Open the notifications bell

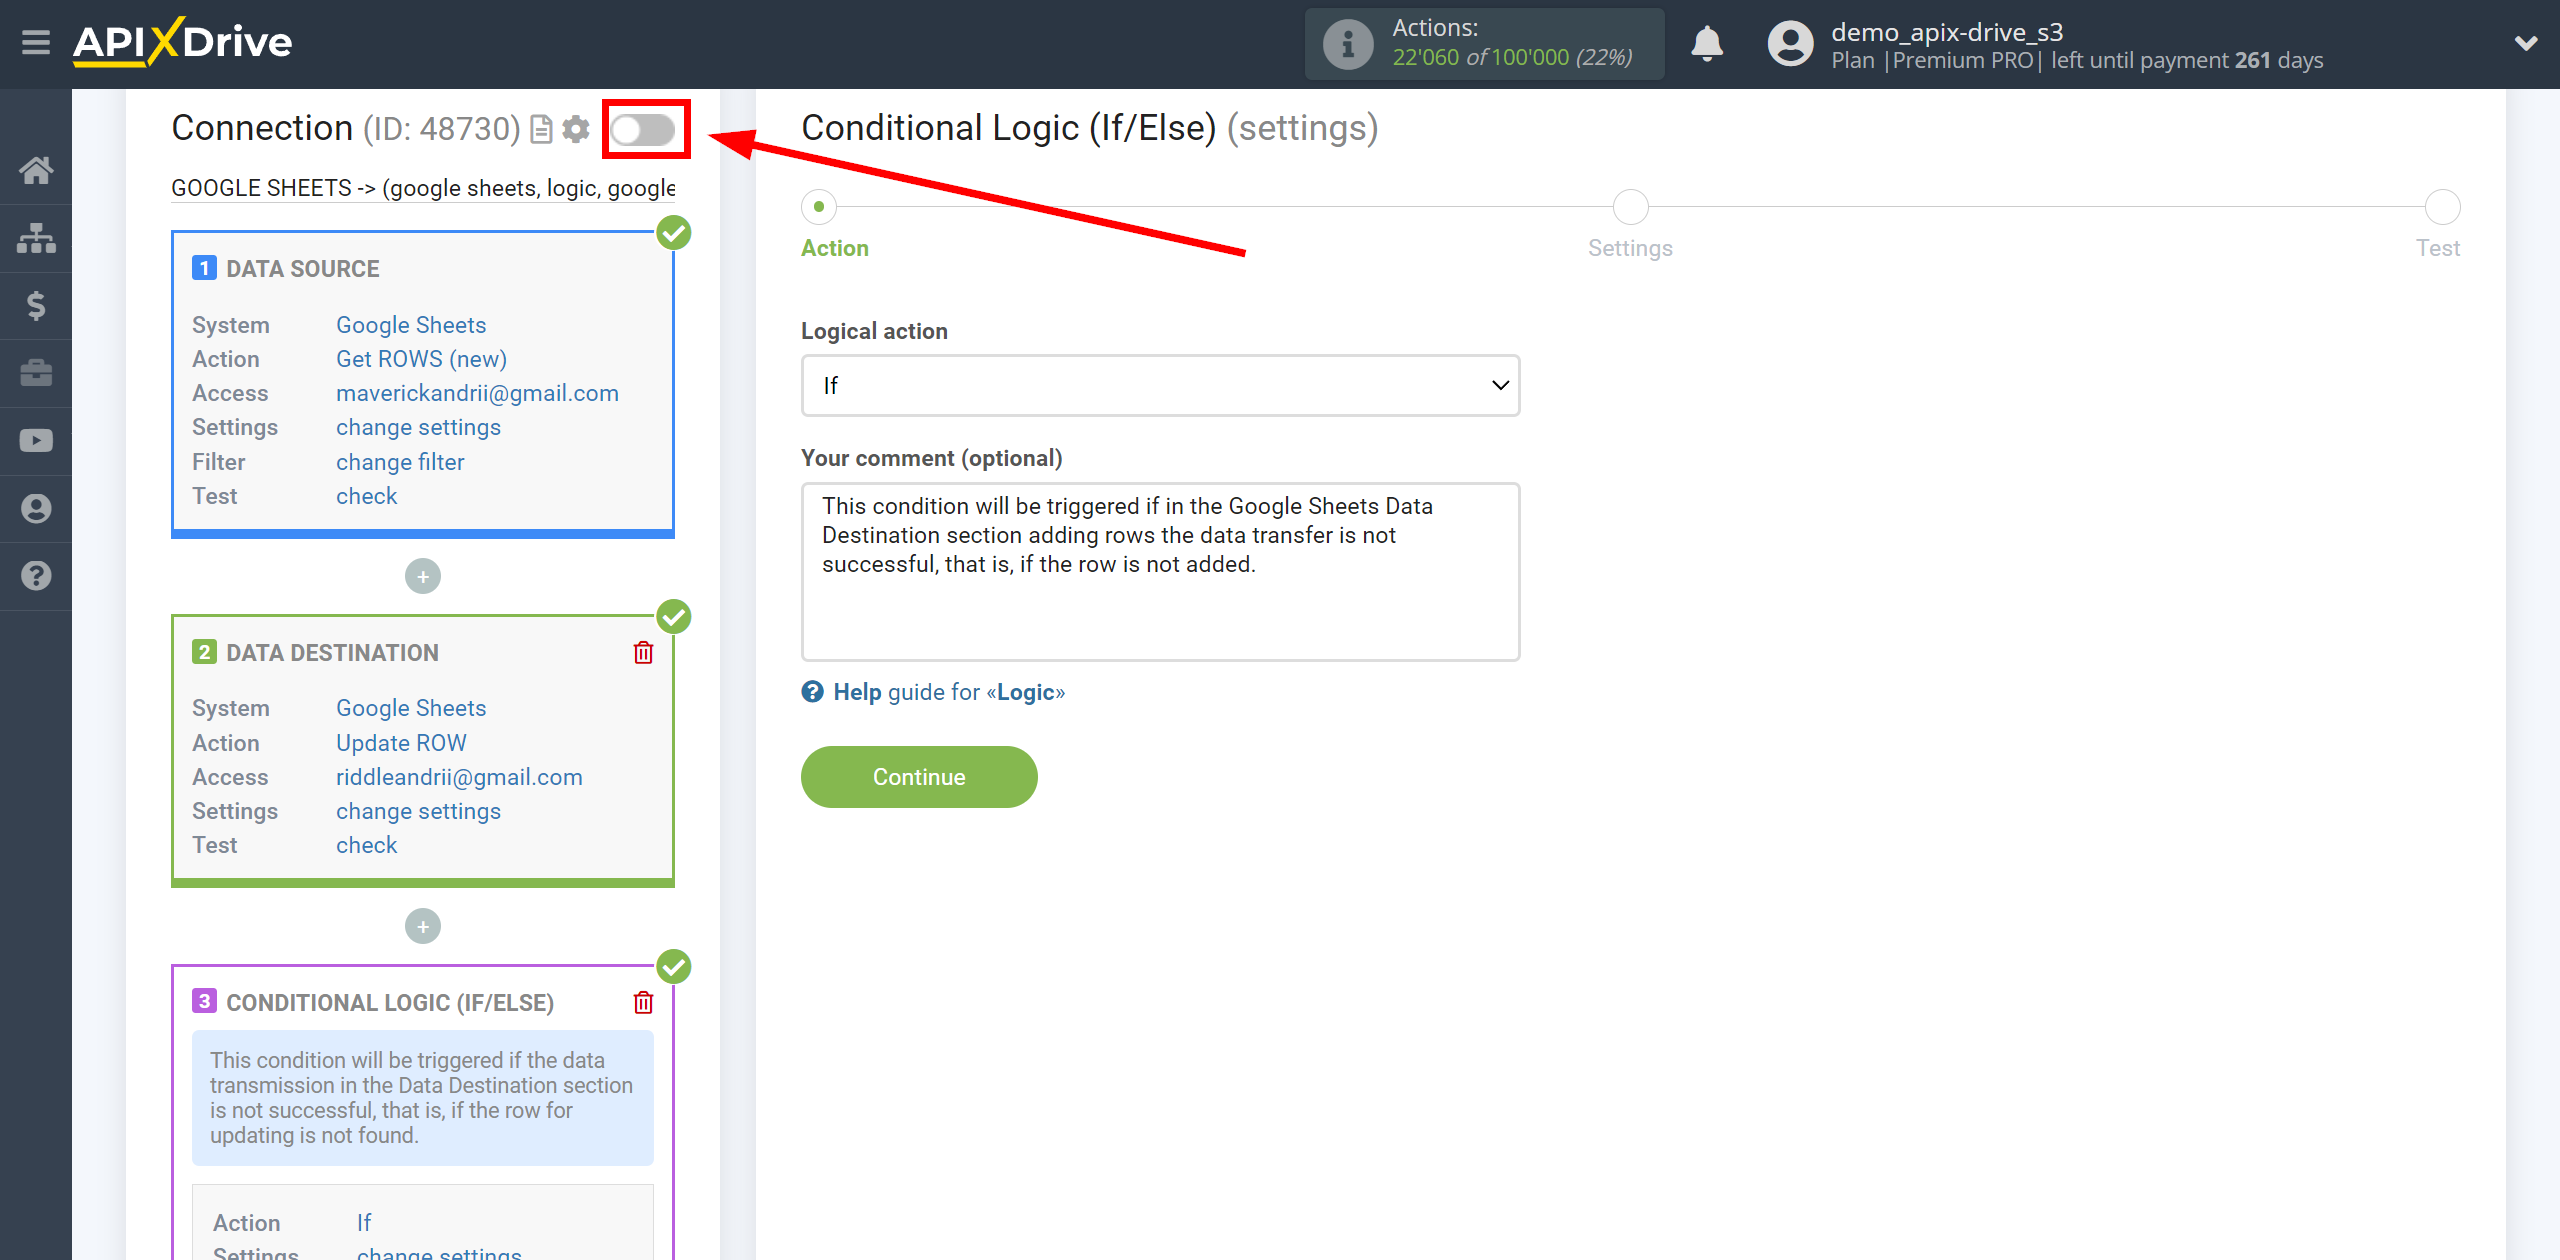[1707, 43]
